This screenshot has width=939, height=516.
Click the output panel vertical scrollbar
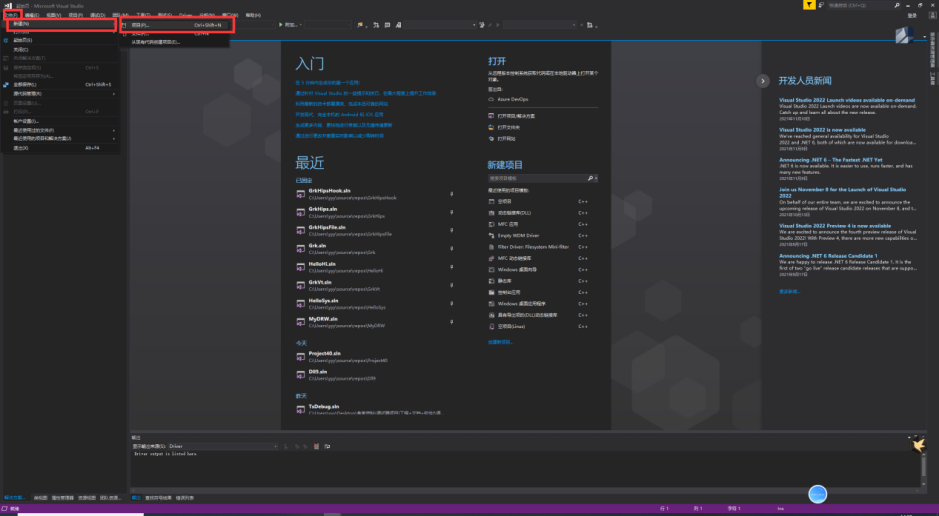click(923, 465)
